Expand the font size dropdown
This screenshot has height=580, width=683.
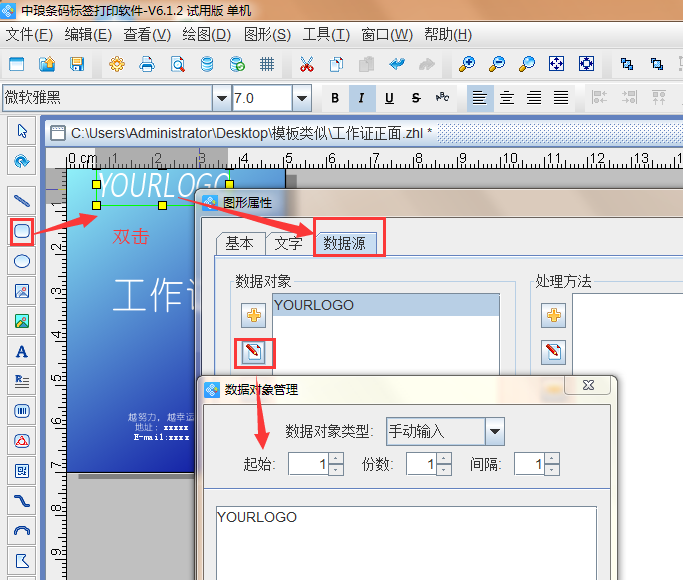pos(301,98)
